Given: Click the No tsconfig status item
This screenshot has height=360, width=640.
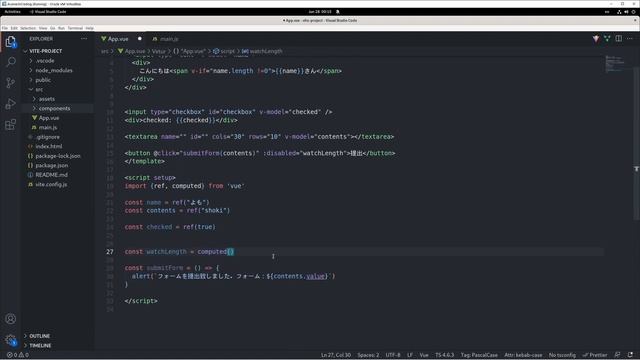Looking at the screenshot, I should pos(562,355).
